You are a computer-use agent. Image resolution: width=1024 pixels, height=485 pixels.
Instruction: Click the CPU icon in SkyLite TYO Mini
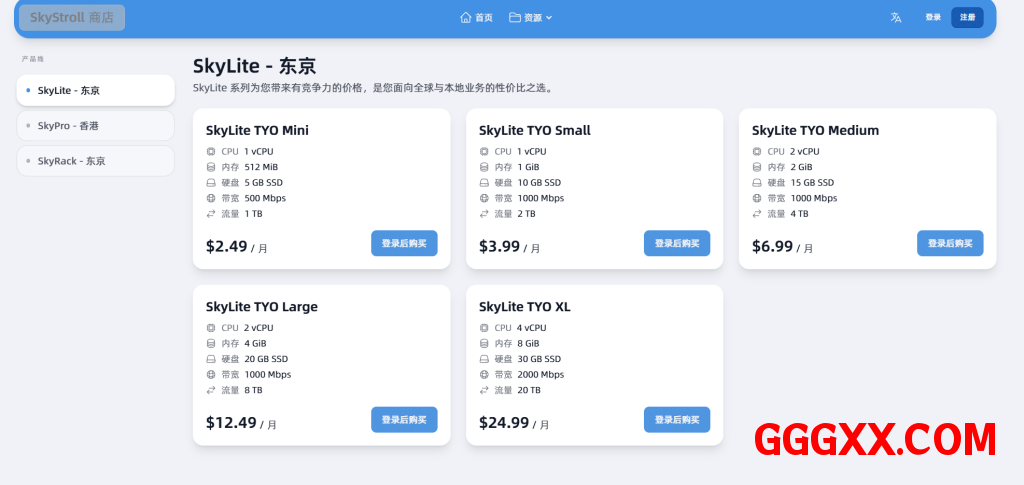point(211,152)
